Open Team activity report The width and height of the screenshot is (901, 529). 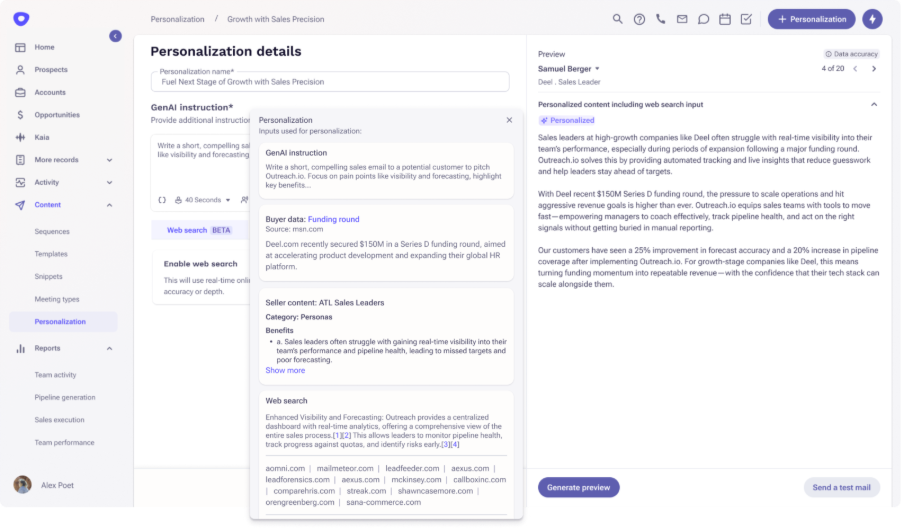coord(55,375)
